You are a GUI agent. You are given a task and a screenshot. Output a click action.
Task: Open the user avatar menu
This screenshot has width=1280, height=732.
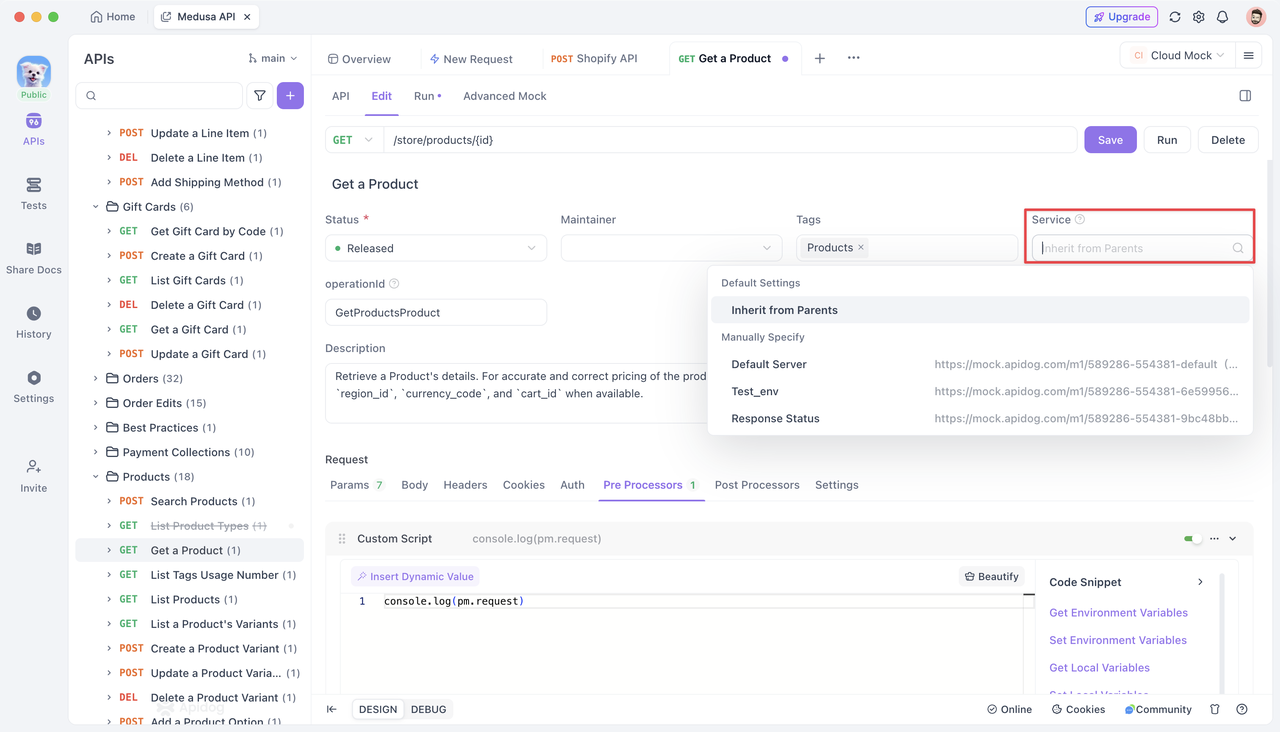coord(1256,17)
